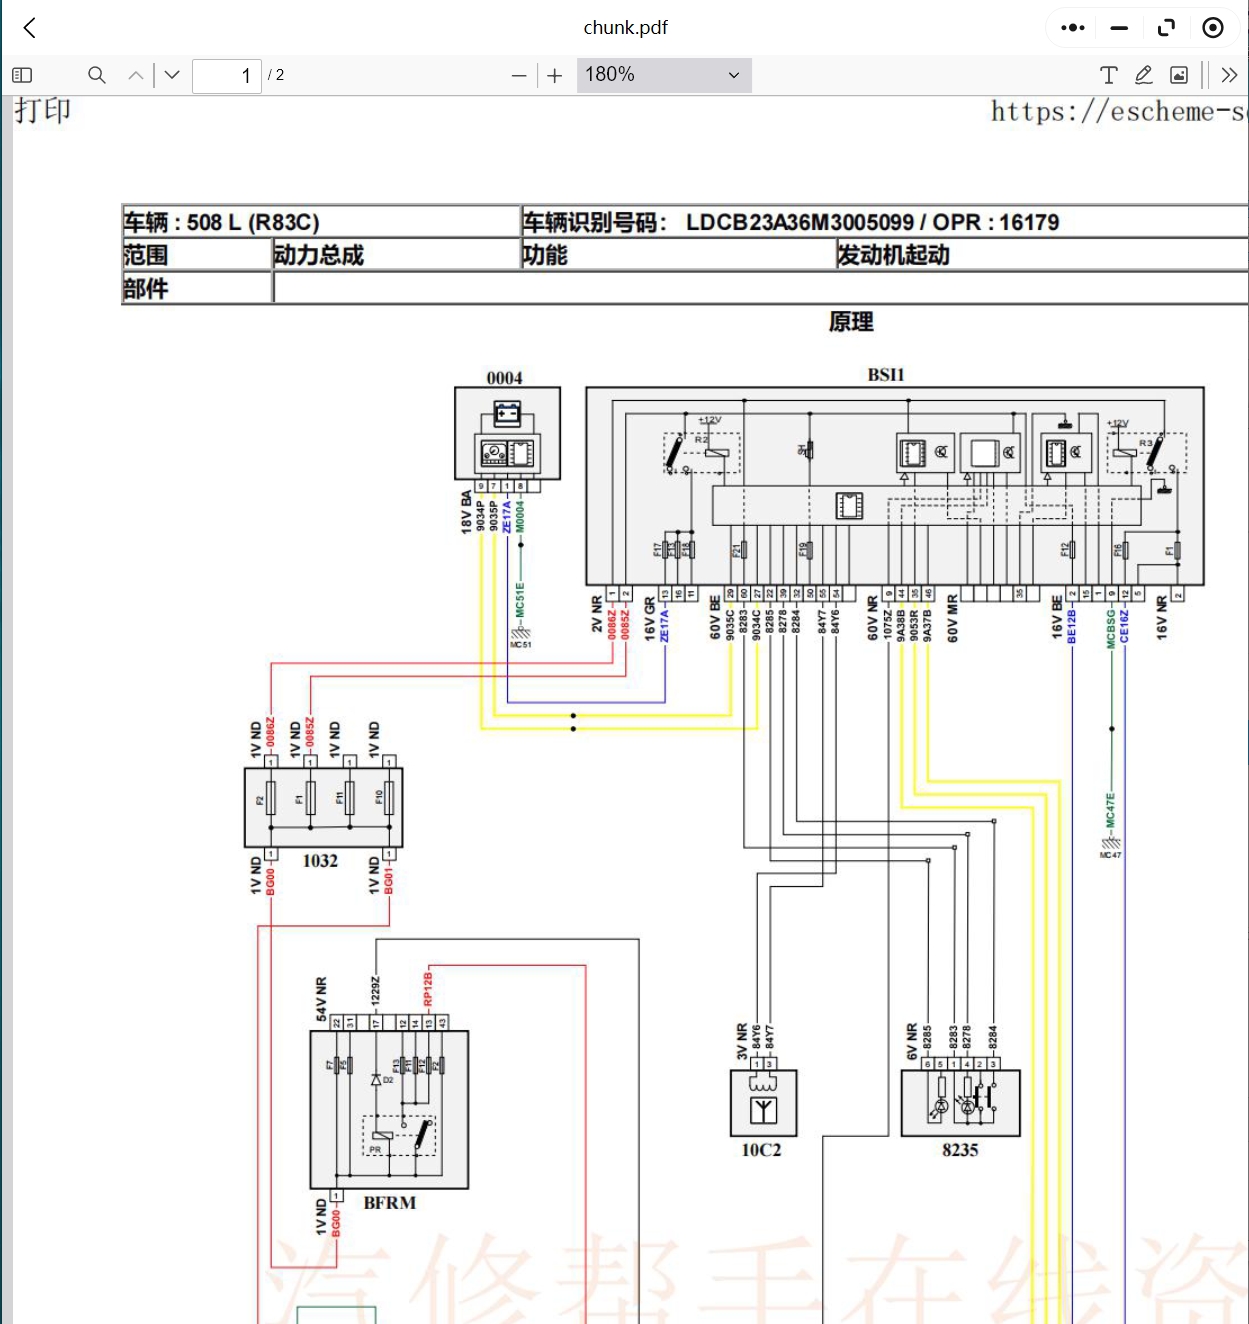Viewport: 1249px width, 1324px height.
Task: Click the chunk.pdf title
Action: (626, 27)
